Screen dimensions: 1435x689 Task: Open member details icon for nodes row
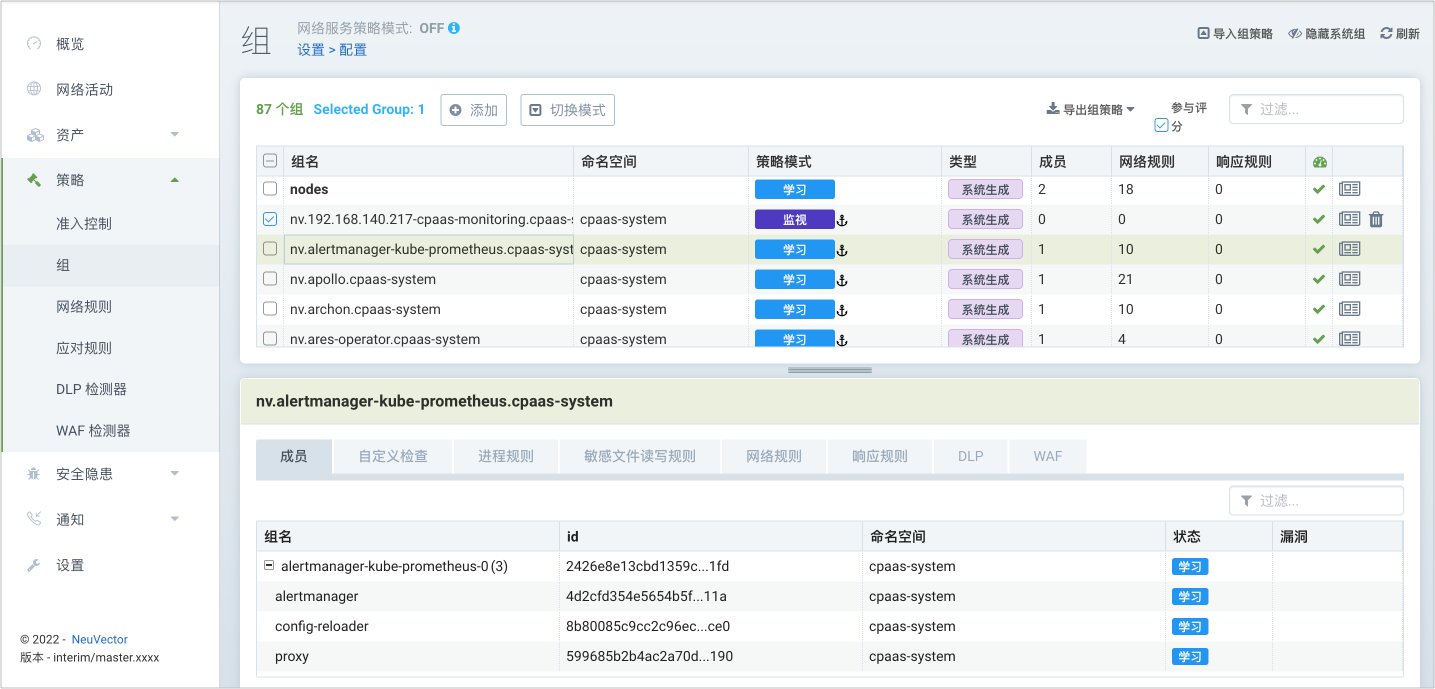(x=1349, y=189)
